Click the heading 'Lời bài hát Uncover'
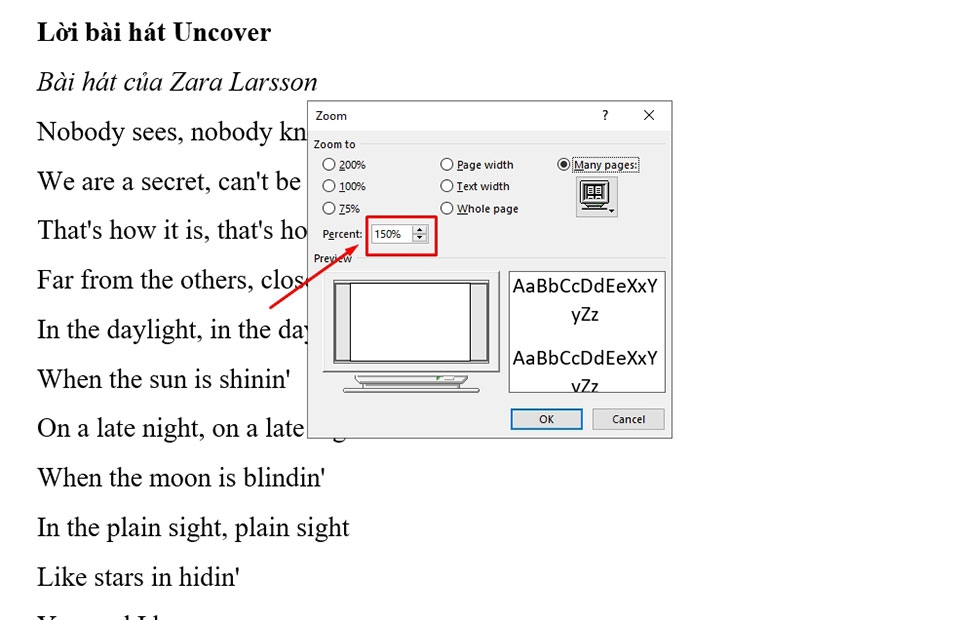 pos(154,32)
